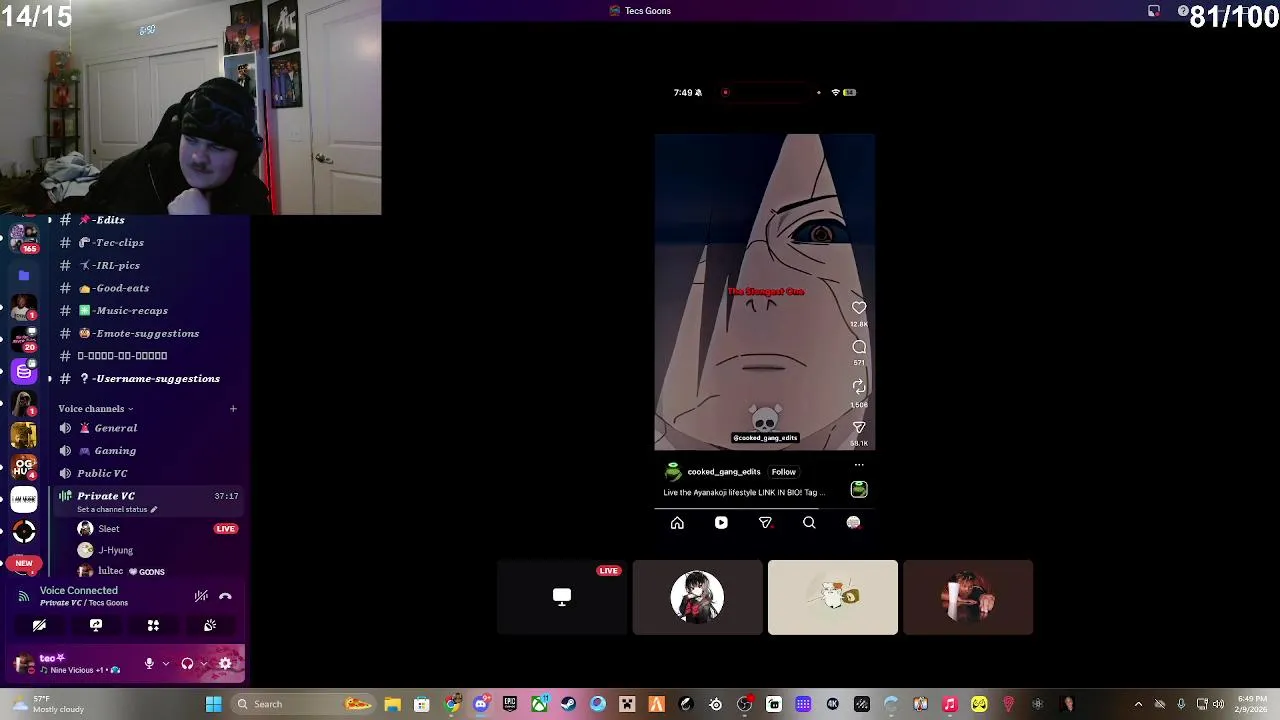Open comments on the Instagram reel

tap(859, 347)
